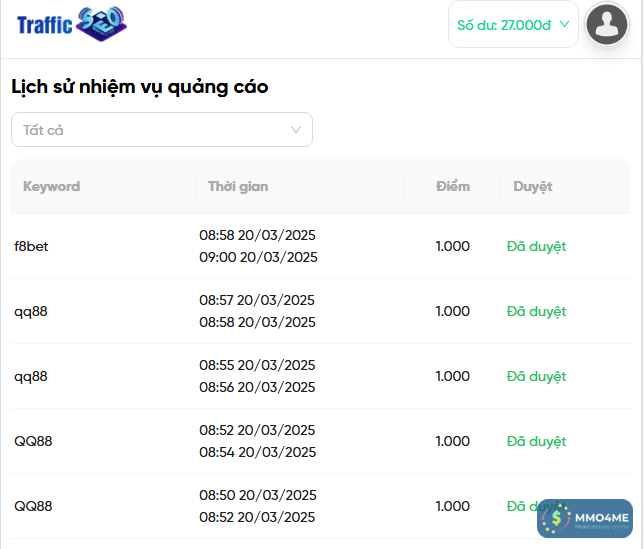644x549 pixels.
Task: Expand the Số dư balance dropdown
Action: (513, 25)
